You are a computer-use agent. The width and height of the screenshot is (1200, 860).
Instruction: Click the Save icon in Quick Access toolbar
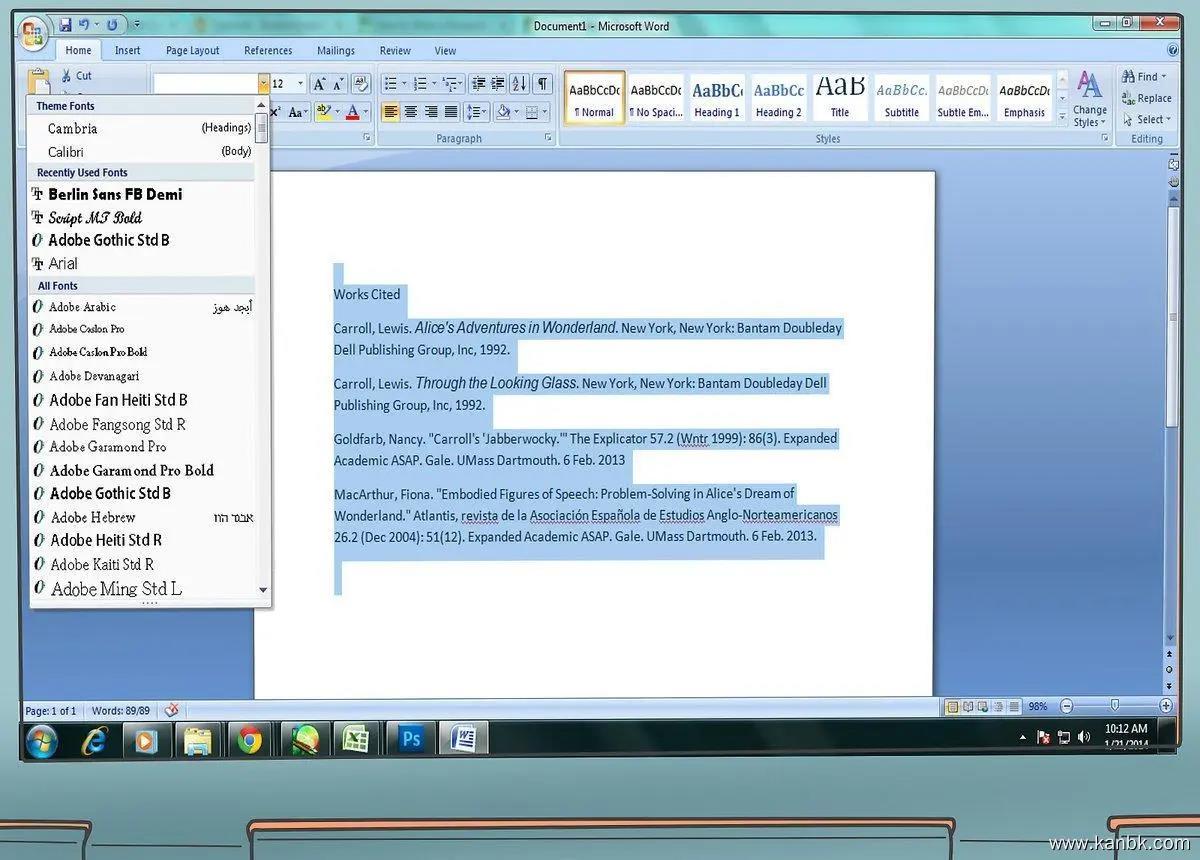[x=65, y=24]
